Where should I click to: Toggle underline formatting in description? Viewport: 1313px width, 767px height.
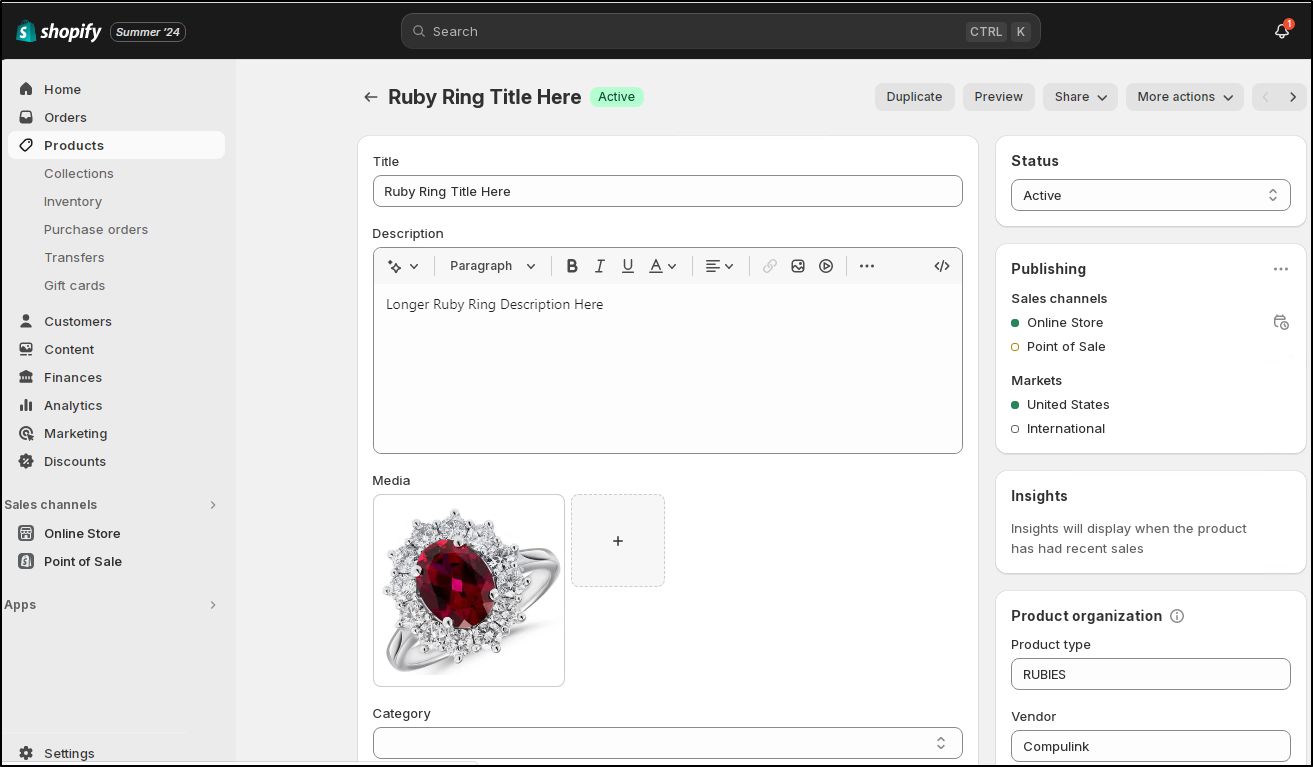(x=628, y=266)
